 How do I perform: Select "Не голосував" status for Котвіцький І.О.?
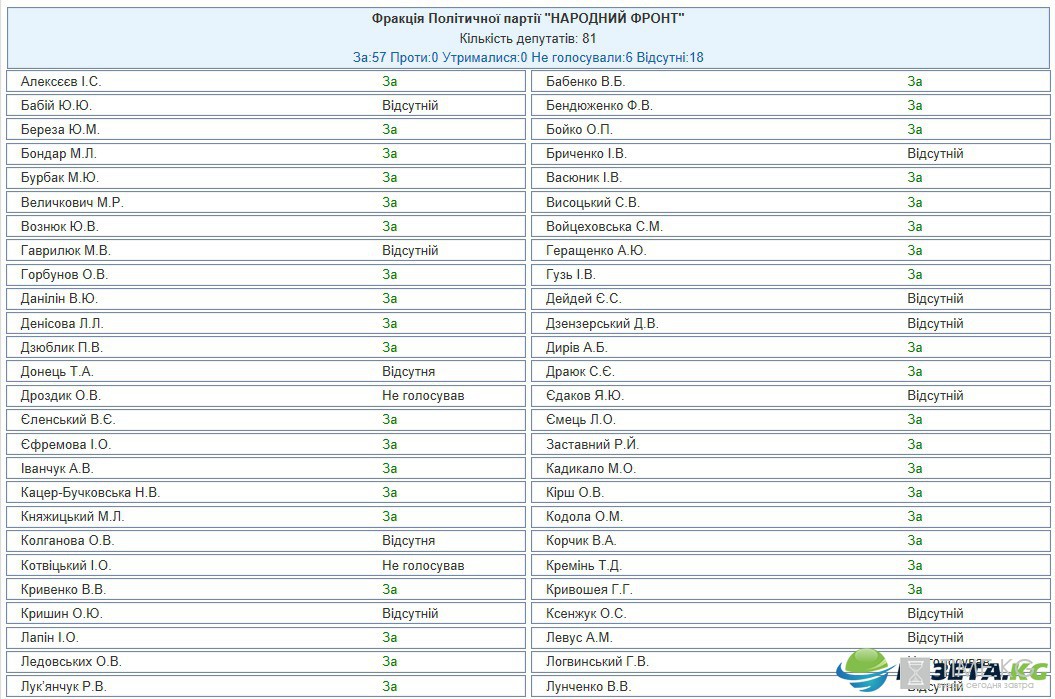point(423,566)
